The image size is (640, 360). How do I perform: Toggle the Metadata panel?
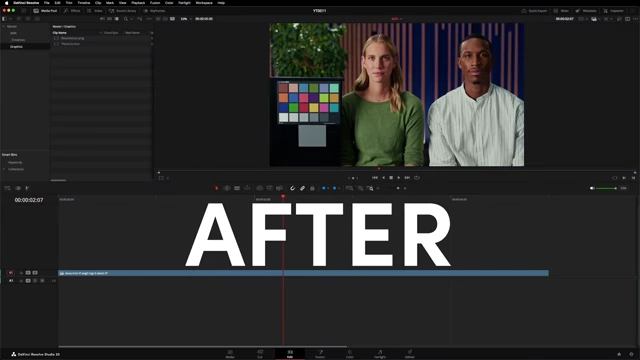point(586,11)
